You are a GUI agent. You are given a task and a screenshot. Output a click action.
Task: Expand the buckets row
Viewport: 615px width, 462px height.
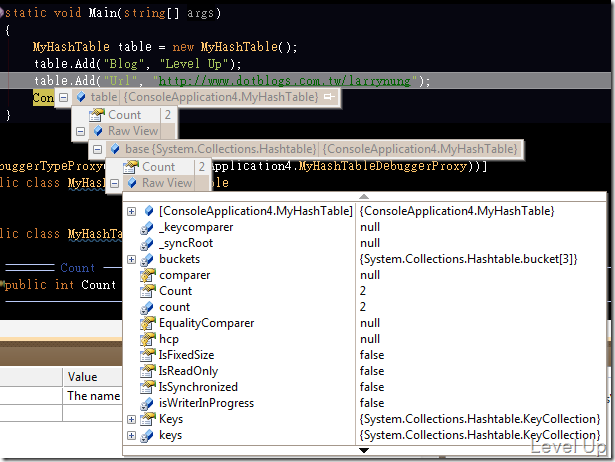click(x=131, y=259)
